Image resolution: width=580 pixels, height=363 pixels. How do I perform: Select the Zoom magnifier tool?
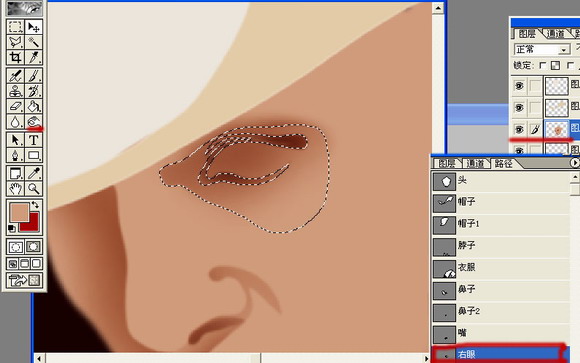coord(34,188)
